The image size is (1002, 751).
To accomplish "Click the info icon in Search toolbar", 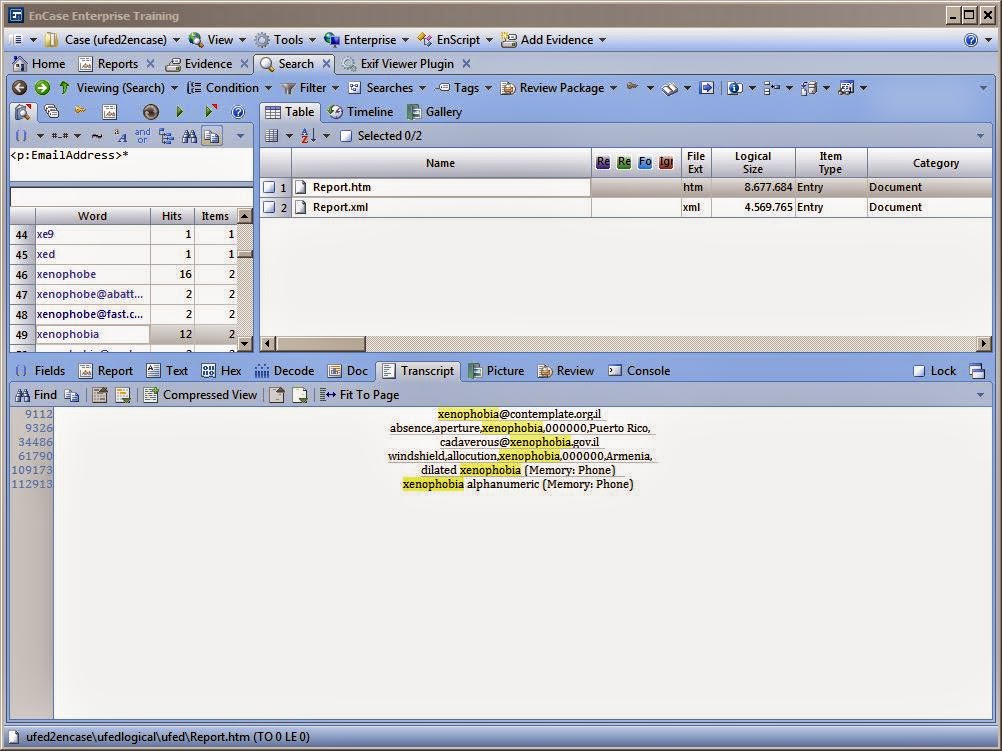I will [x=734, y=88].
